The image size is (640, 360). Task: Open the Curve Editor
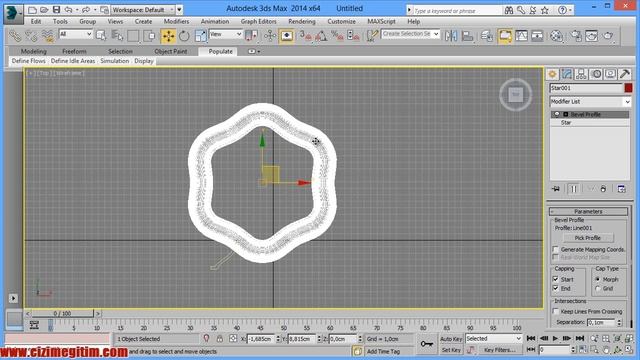pos(521,36)
